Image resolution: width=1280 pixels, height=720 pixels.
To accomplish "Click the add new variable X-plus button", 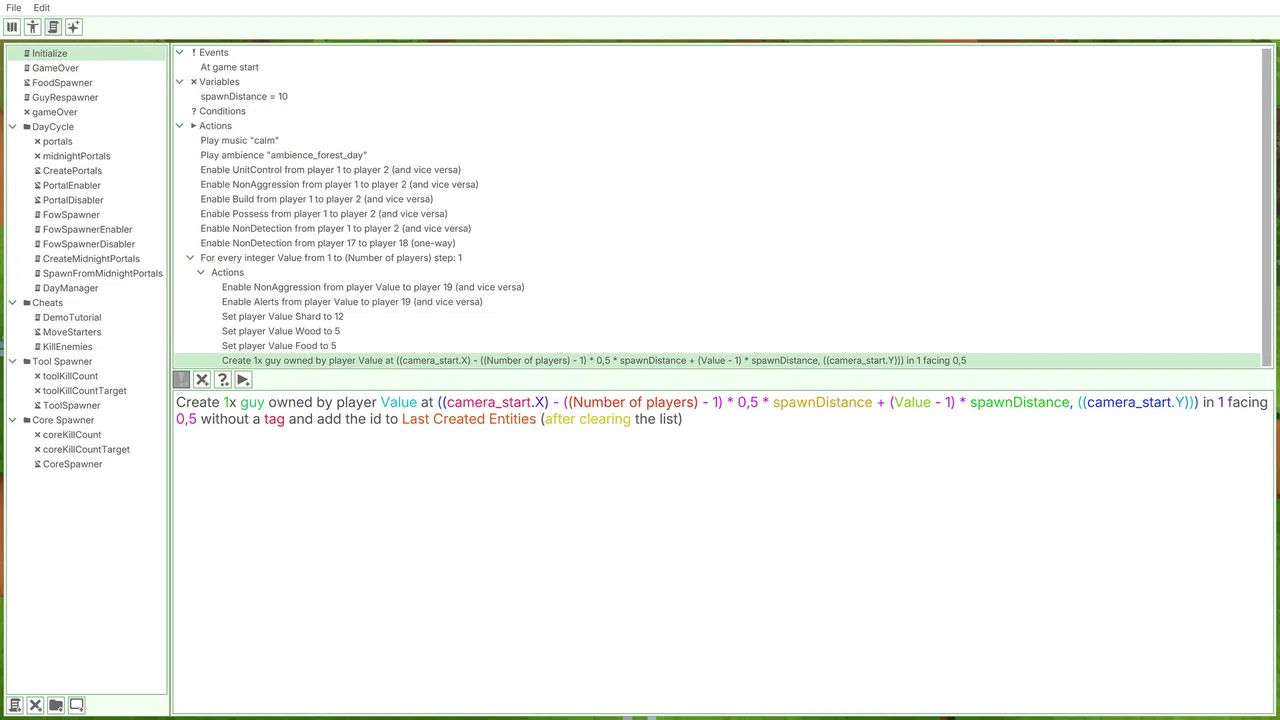I will [x=202, y=380].
